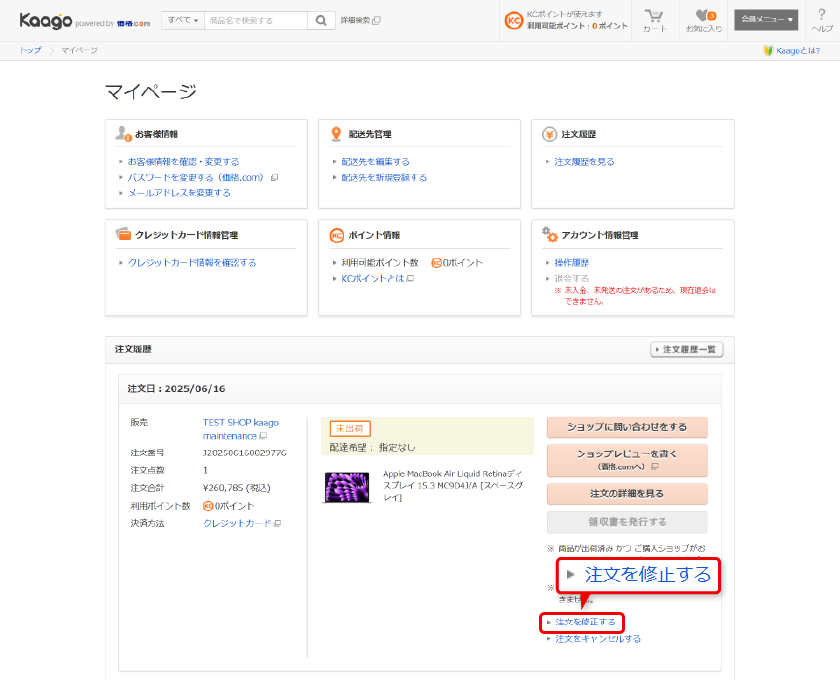Click the ポイント情報 KC icon
Viewport: 840px width, 680px height.
click(336, 235)
